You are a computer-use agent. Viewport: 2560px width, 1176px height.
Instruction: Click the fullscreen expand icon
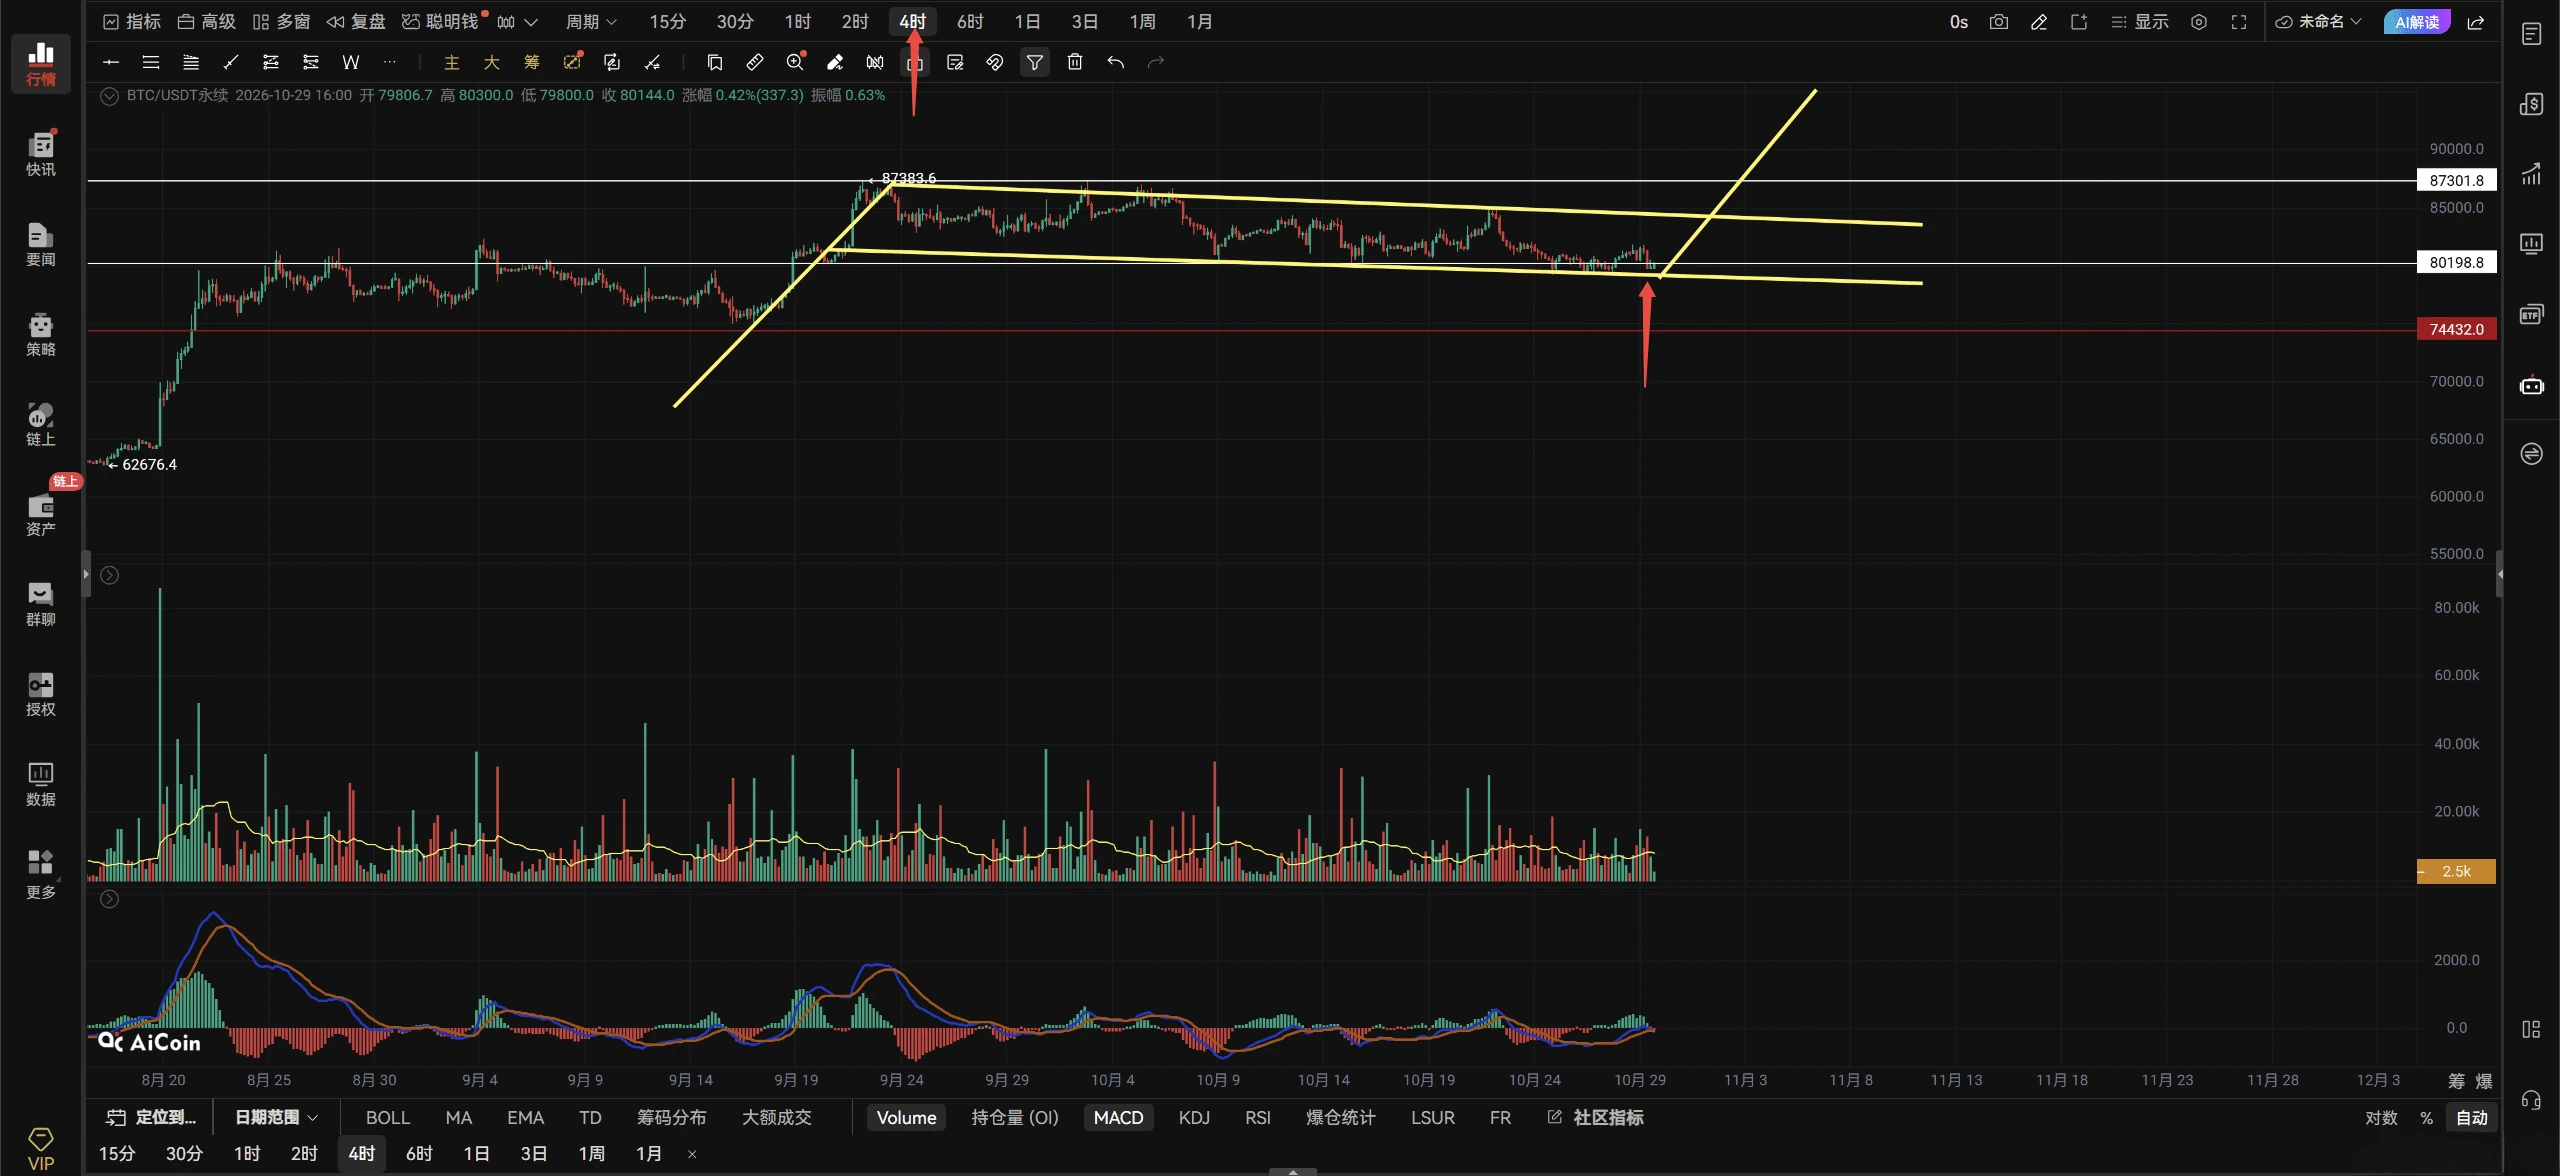pyautogui.click(x=2239, y=22)
